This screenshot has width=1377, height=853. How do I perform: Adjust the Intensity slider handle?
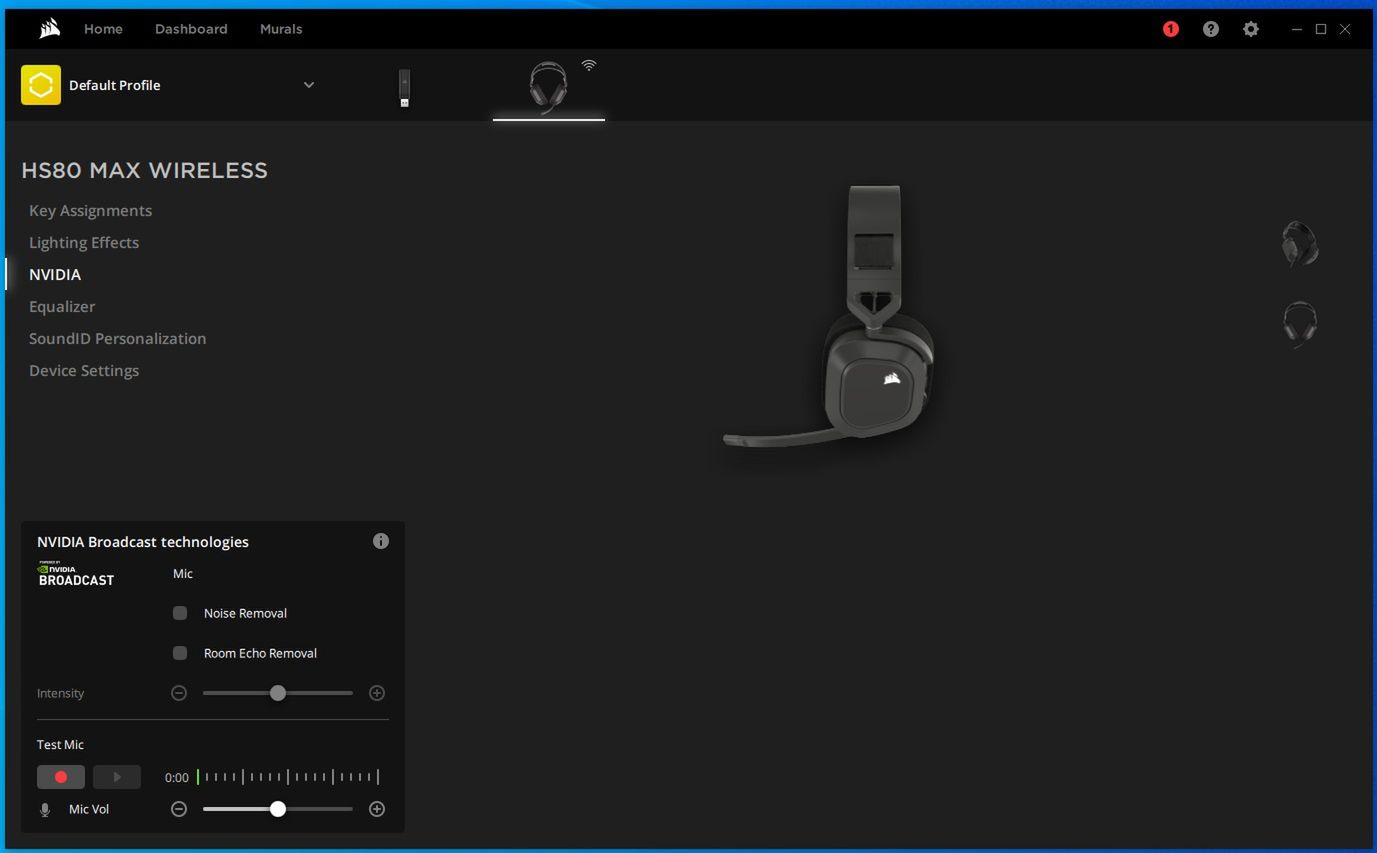pyautogui.click(x=278, y=693)
